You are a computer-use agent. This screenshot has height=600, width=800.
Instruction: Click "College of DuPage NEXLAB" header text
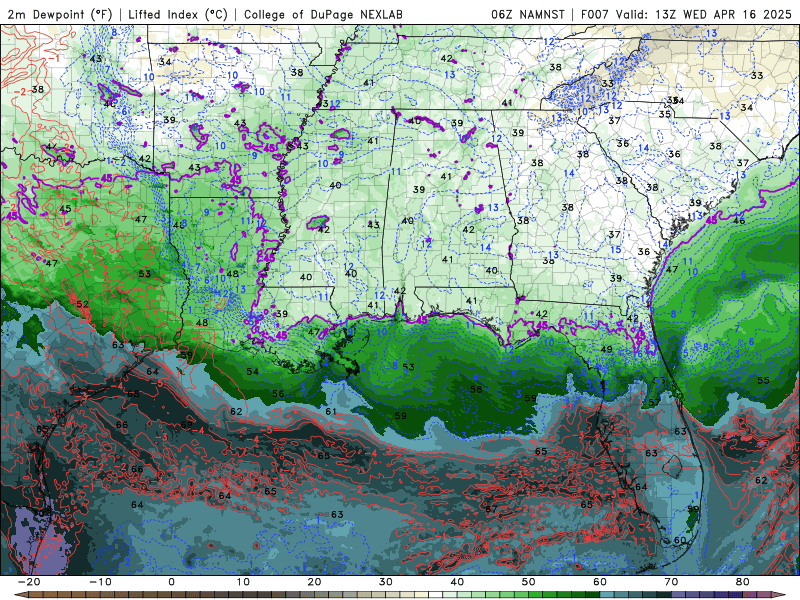click(323, 14)
